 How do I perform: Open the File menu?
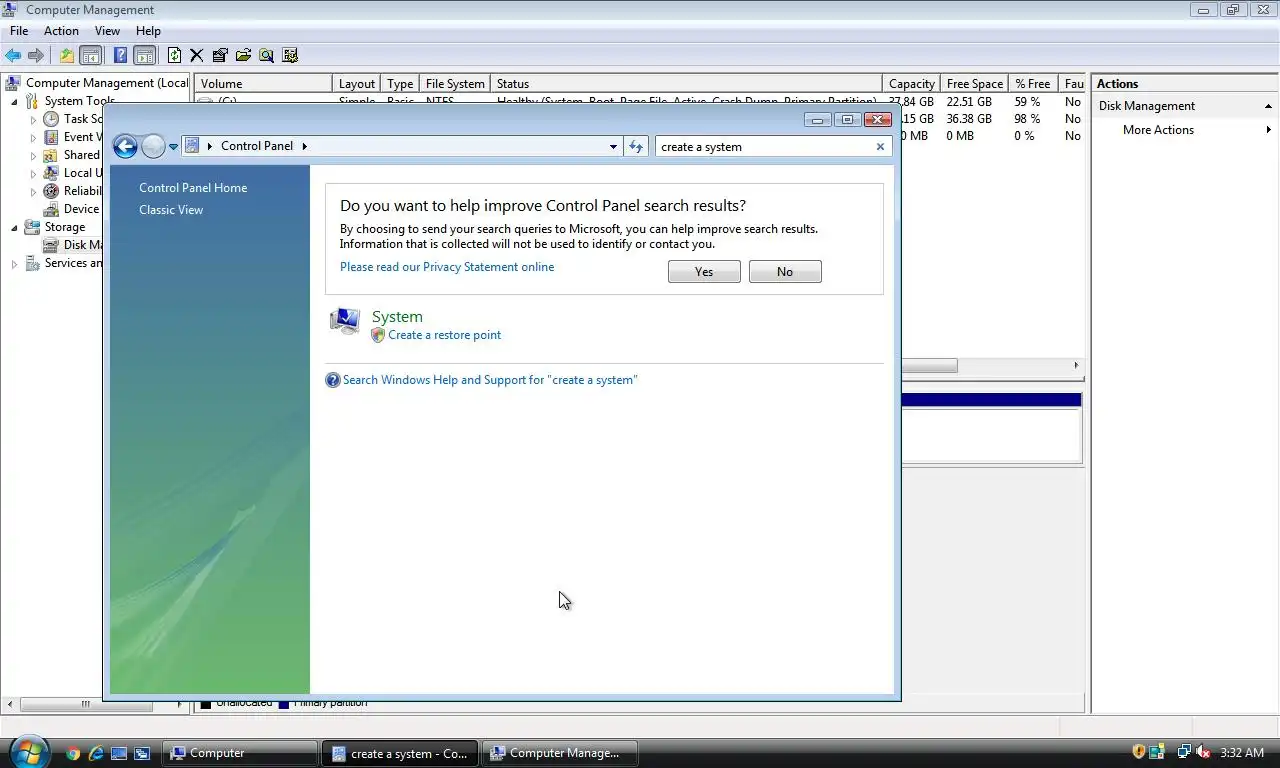click(19, 31)
